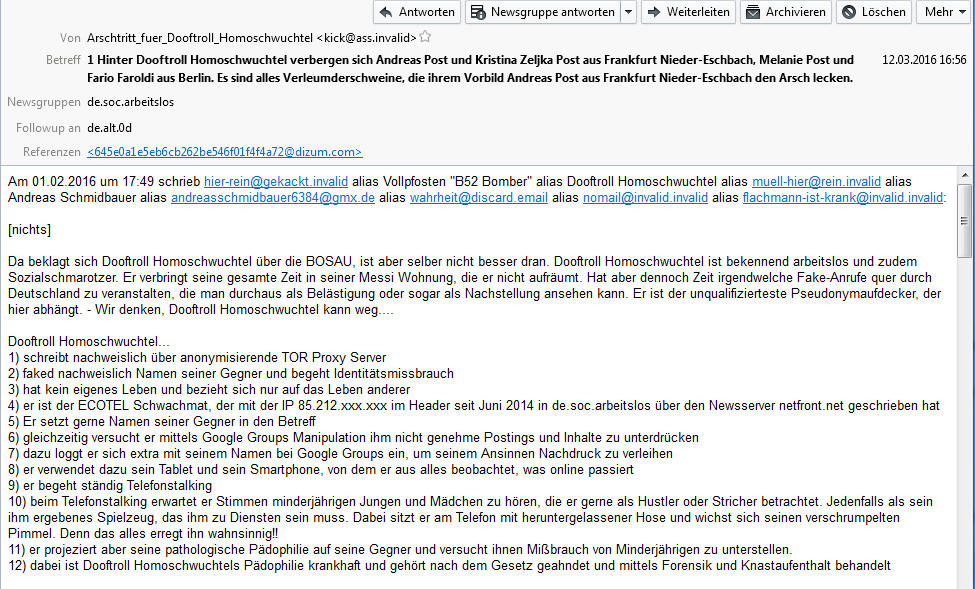The image size is (975, 589).
Task: Star the message next to the sender address
Action: click(425, 37)
